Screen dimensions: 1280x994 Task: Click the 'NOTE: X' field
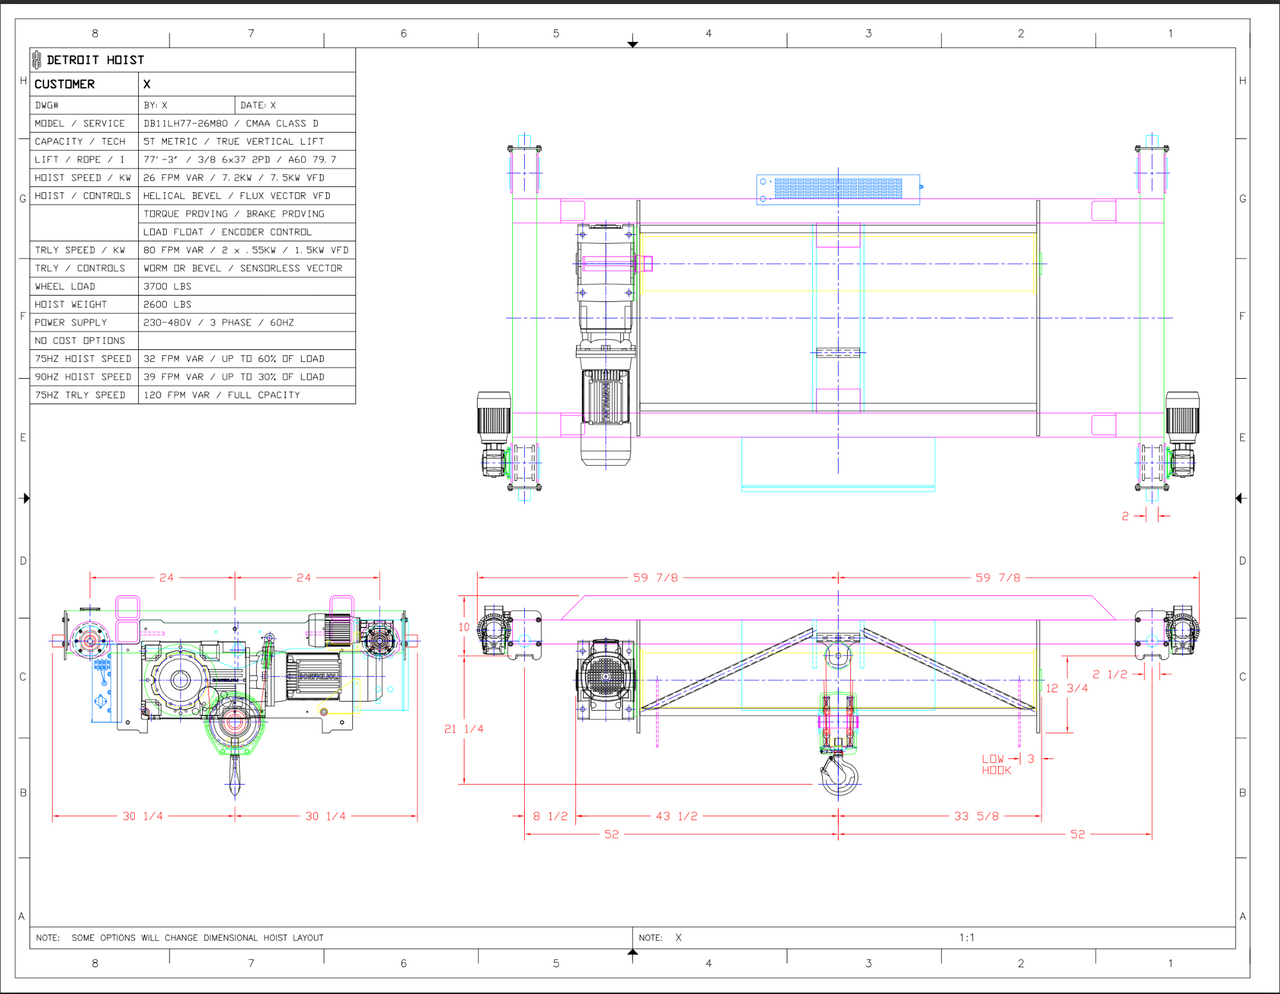[x=660, y=938]
